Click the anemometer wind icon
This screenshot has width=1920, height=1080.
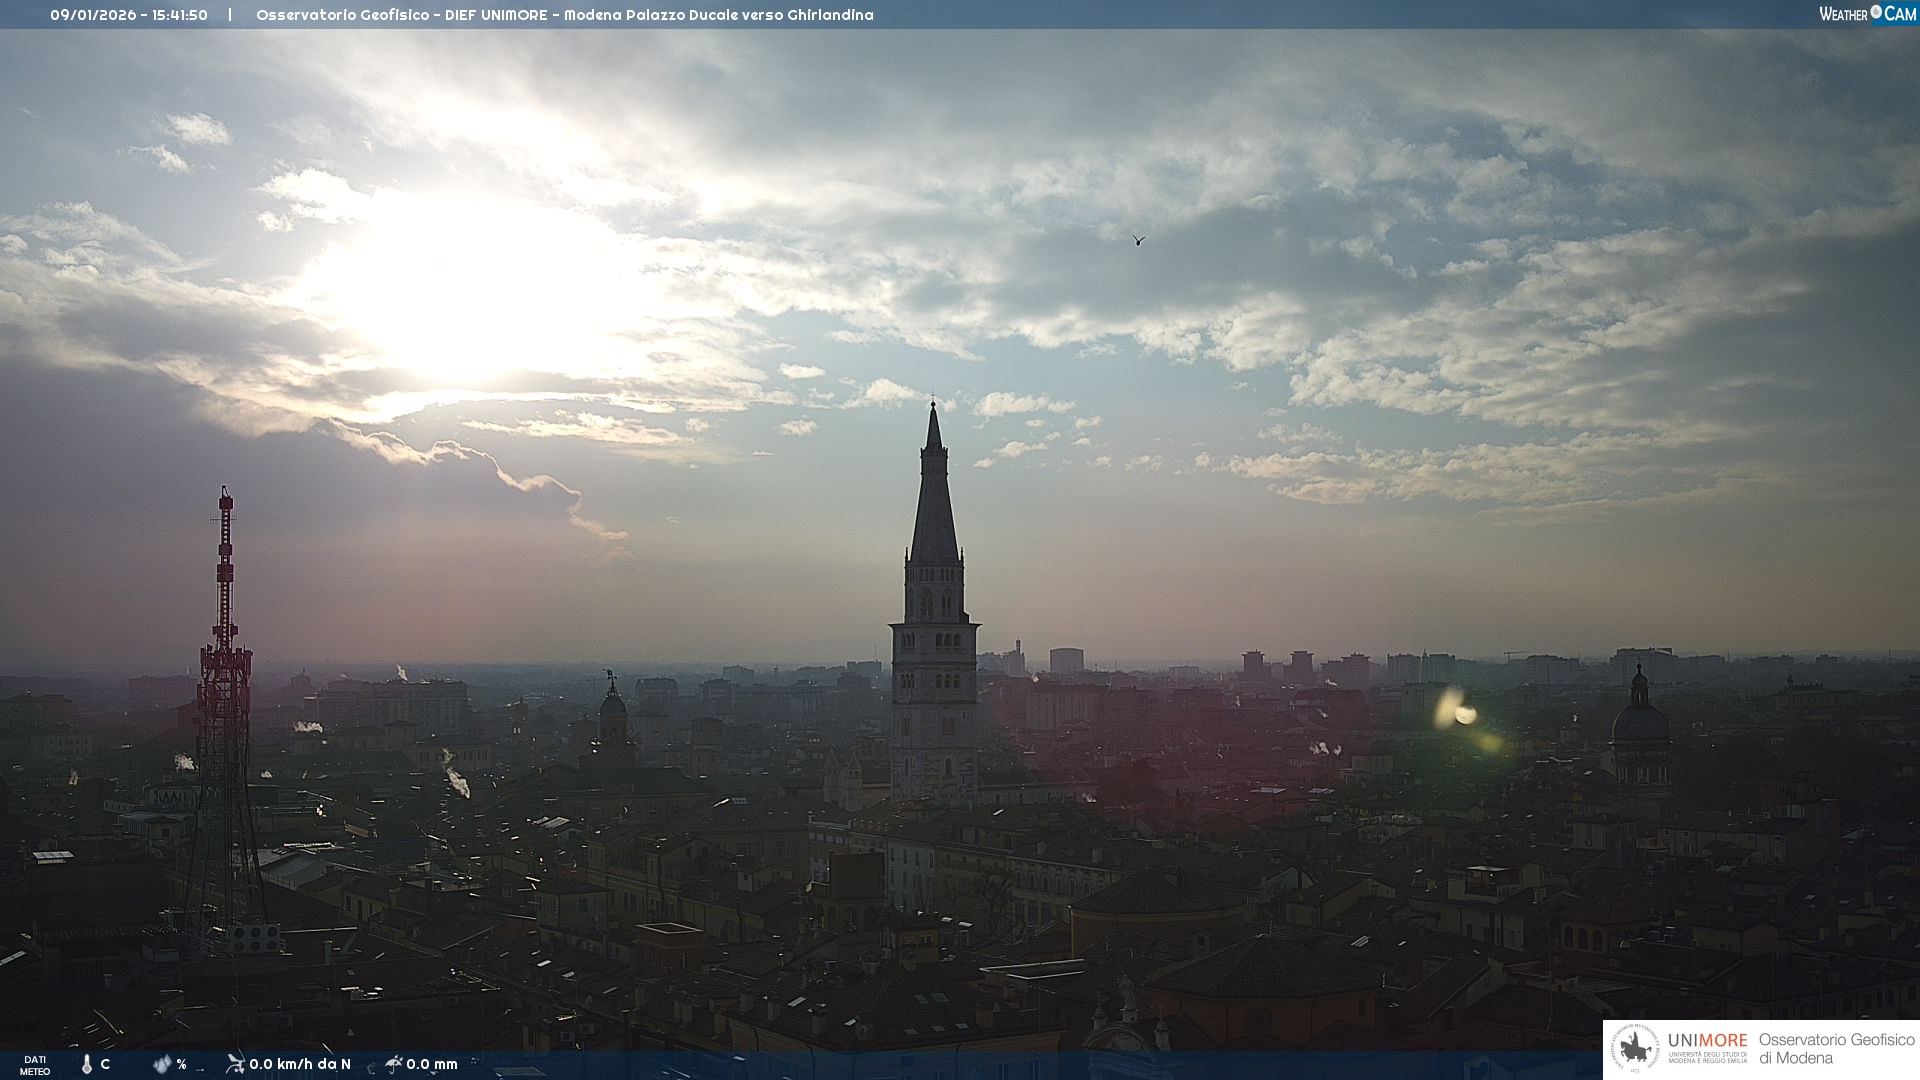(x=235, y=1063)
